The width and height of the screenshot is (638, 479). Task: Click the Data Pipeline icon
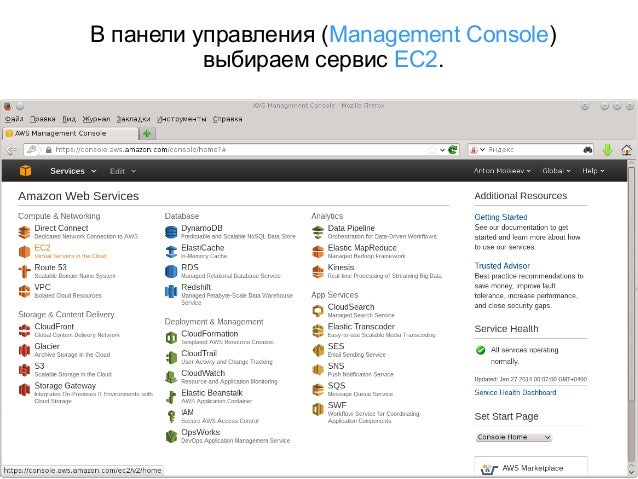(318, 232)
